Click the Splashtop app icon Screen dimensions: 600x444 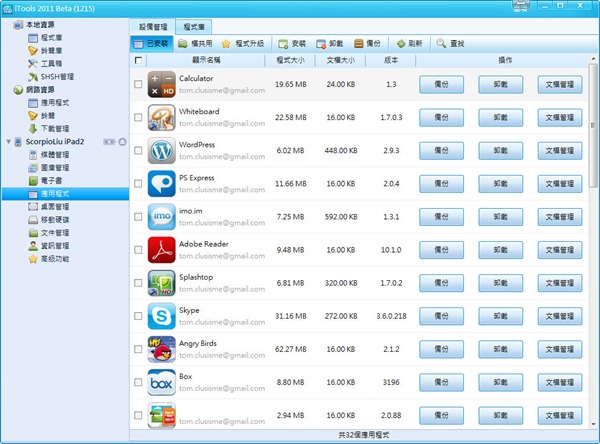point(161,283)
